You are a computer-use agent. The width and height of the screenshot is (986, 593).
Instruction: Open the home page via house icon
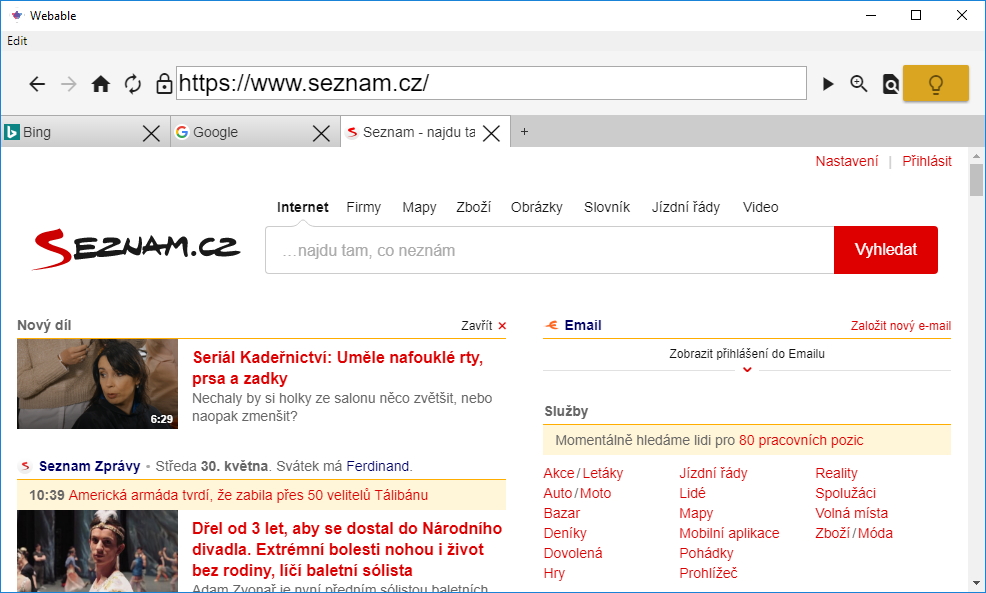[x=101, y=84]
